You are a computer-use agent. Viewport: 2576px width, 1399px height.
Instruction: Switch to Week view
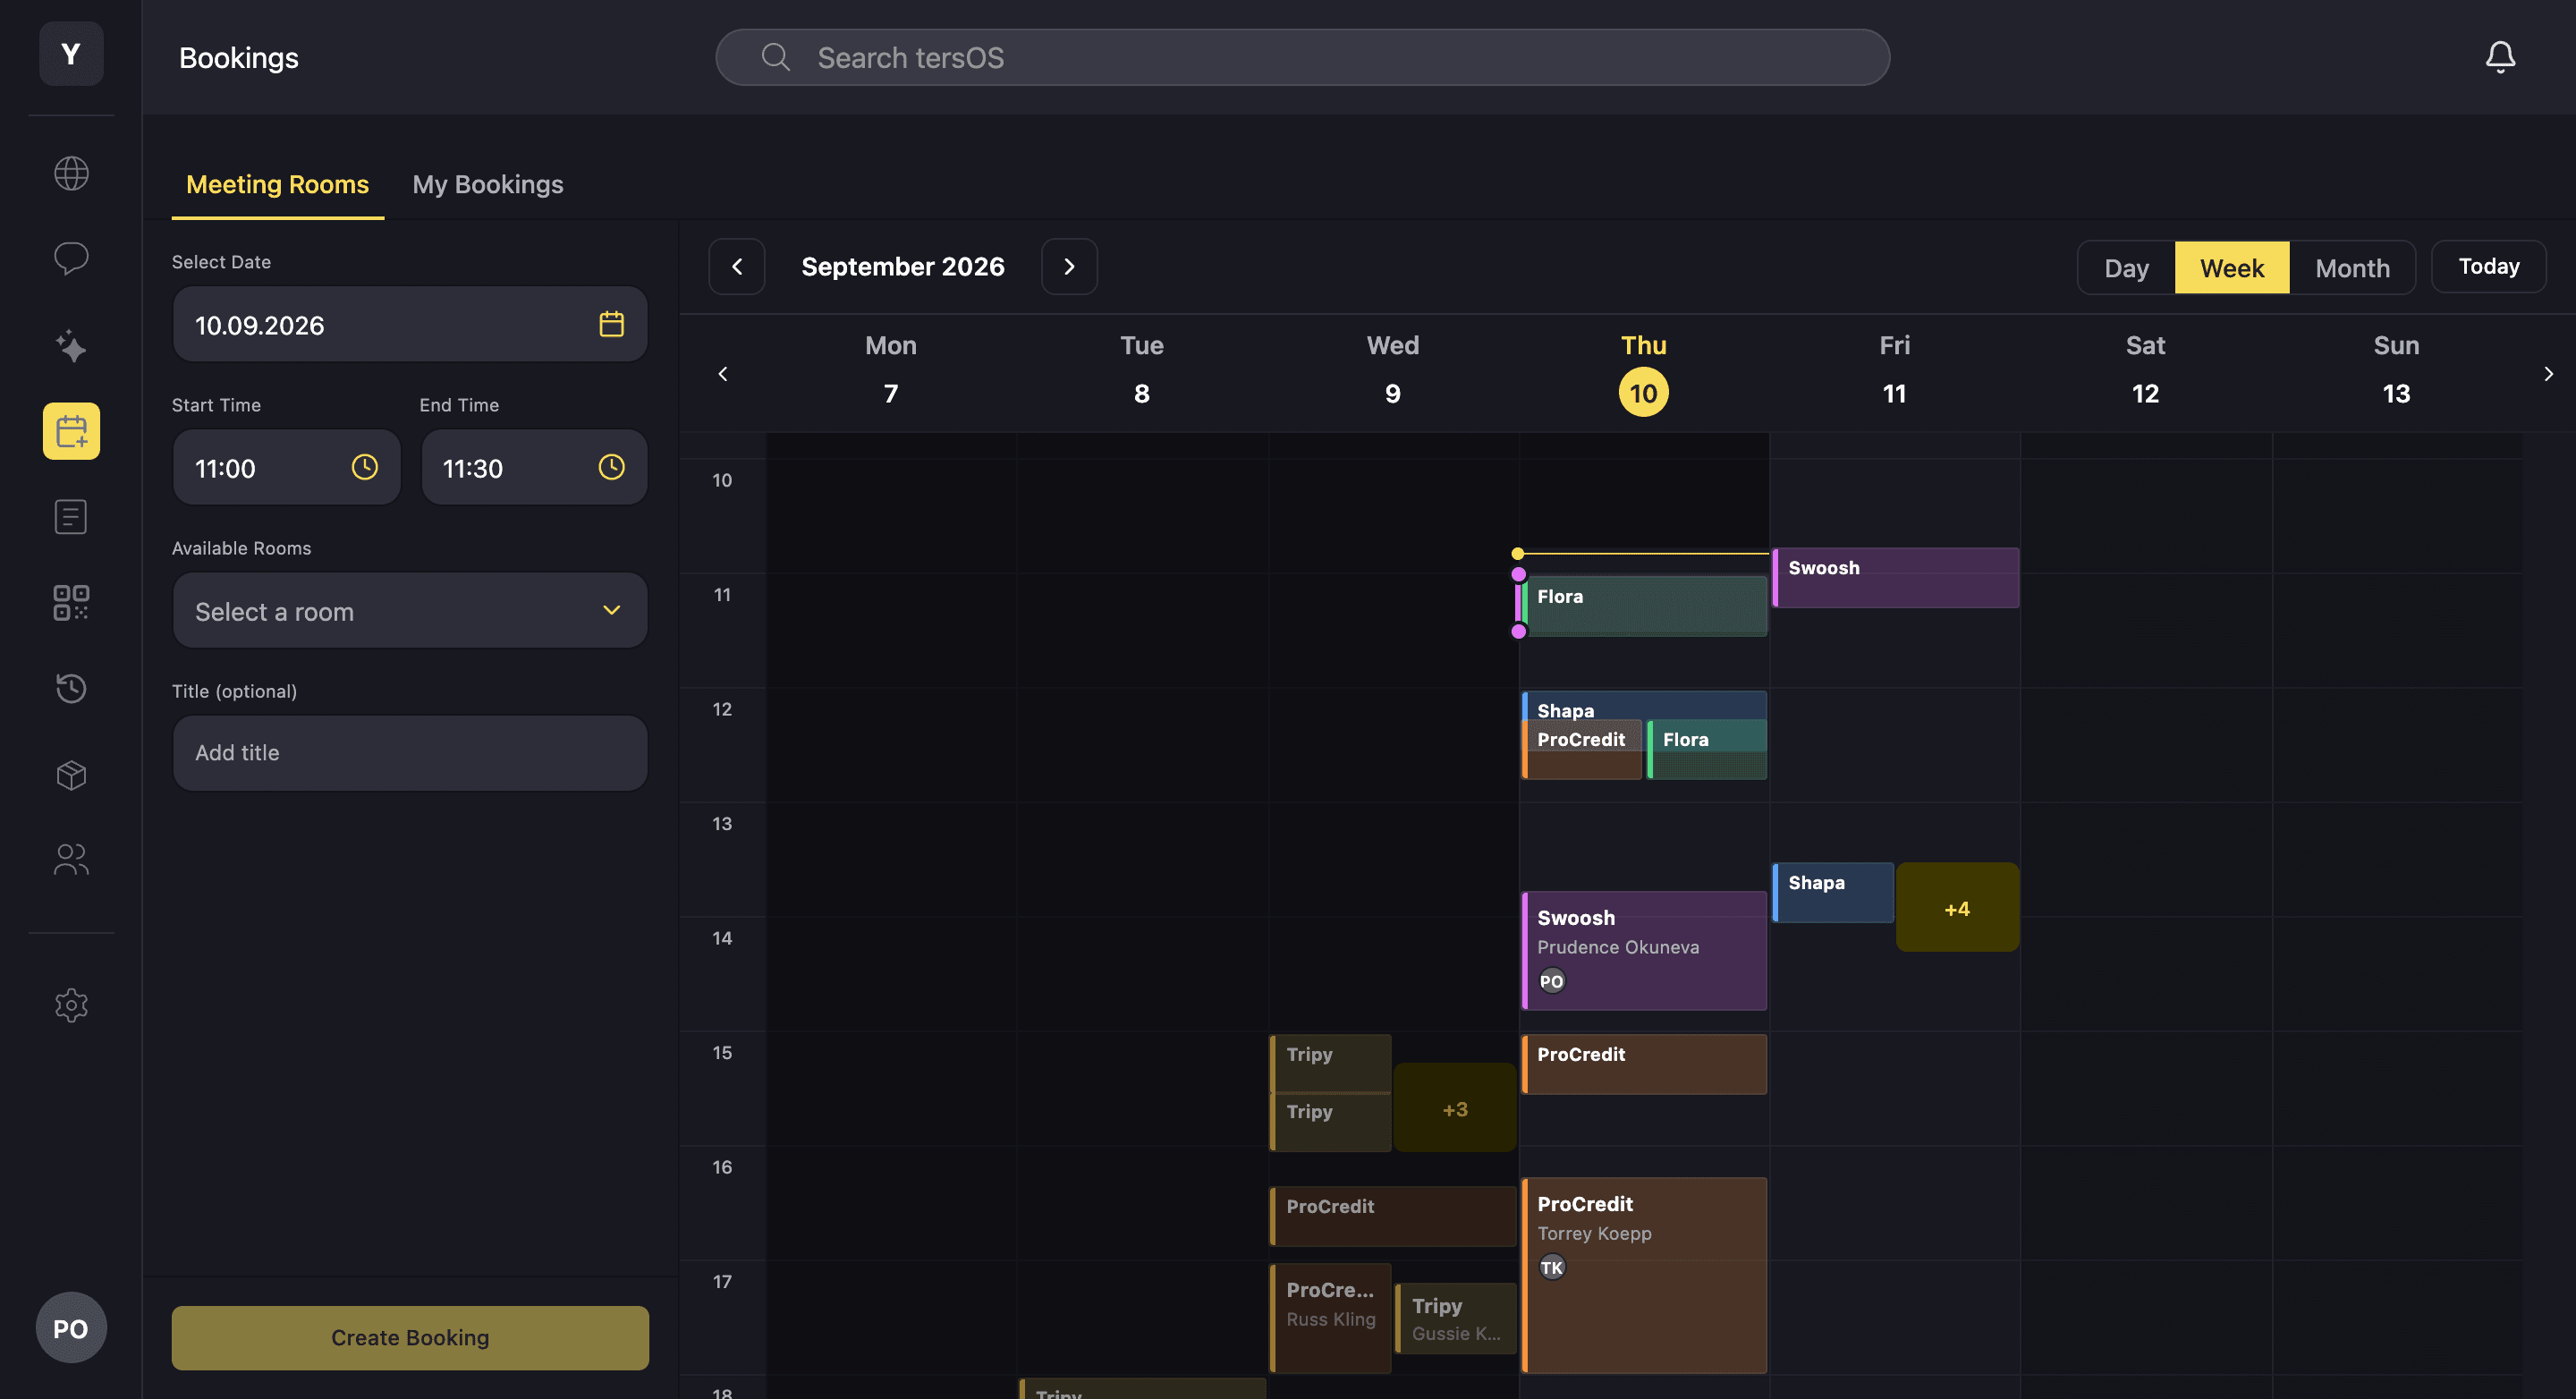pos(2232,268)
